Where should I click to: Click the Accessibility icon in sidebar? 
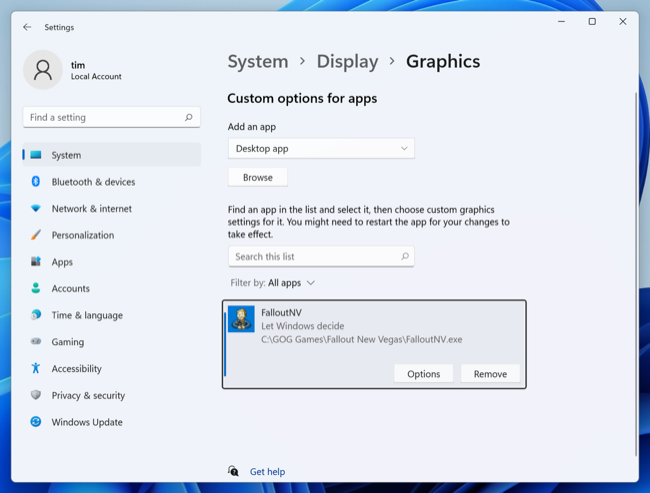click(x=36, y=369)
